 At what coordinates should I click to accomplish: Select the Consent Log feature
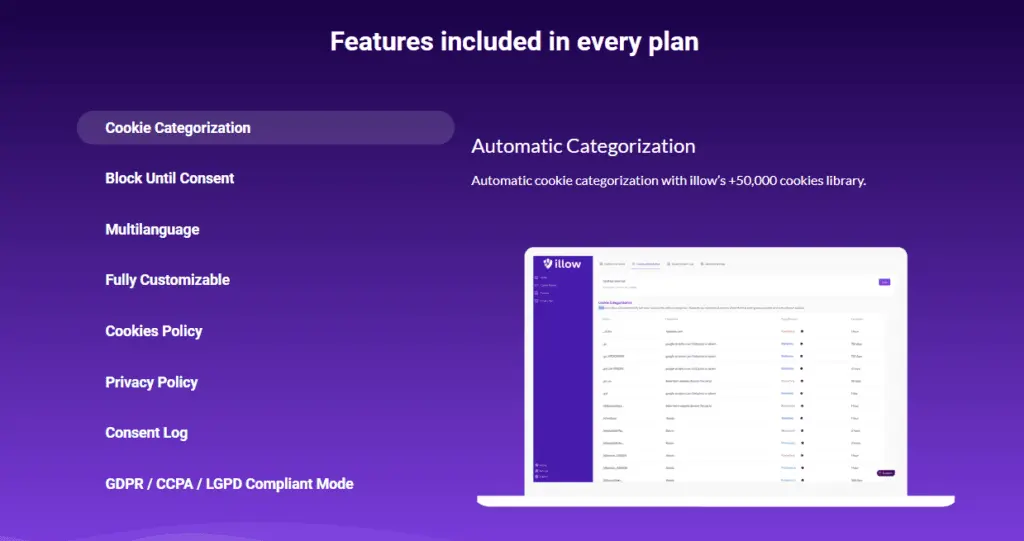146,433
